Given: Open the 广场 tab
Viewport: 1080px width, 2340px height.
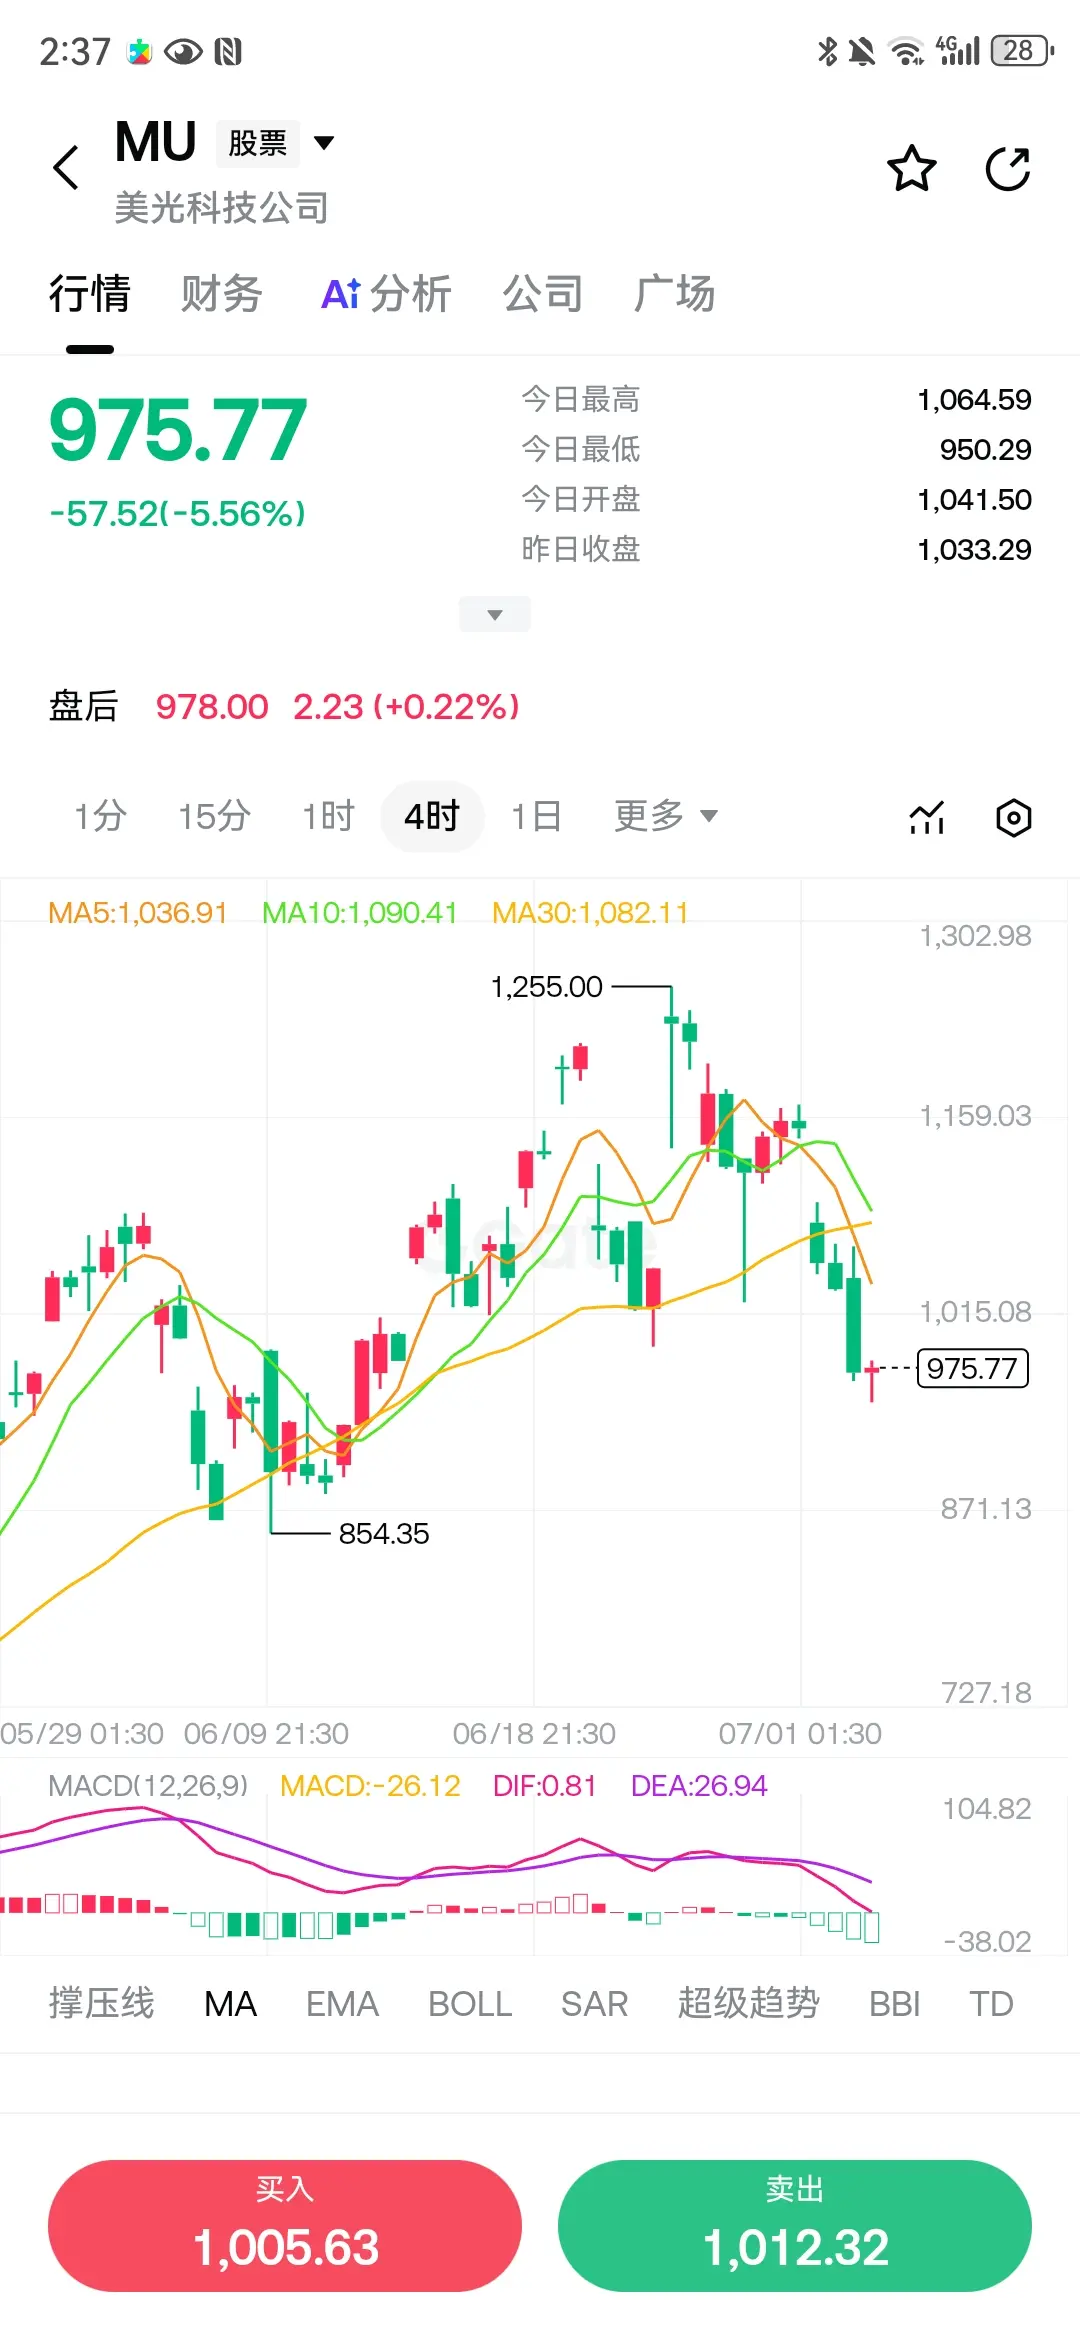Looking at the screenshot, I should [674, 294].
